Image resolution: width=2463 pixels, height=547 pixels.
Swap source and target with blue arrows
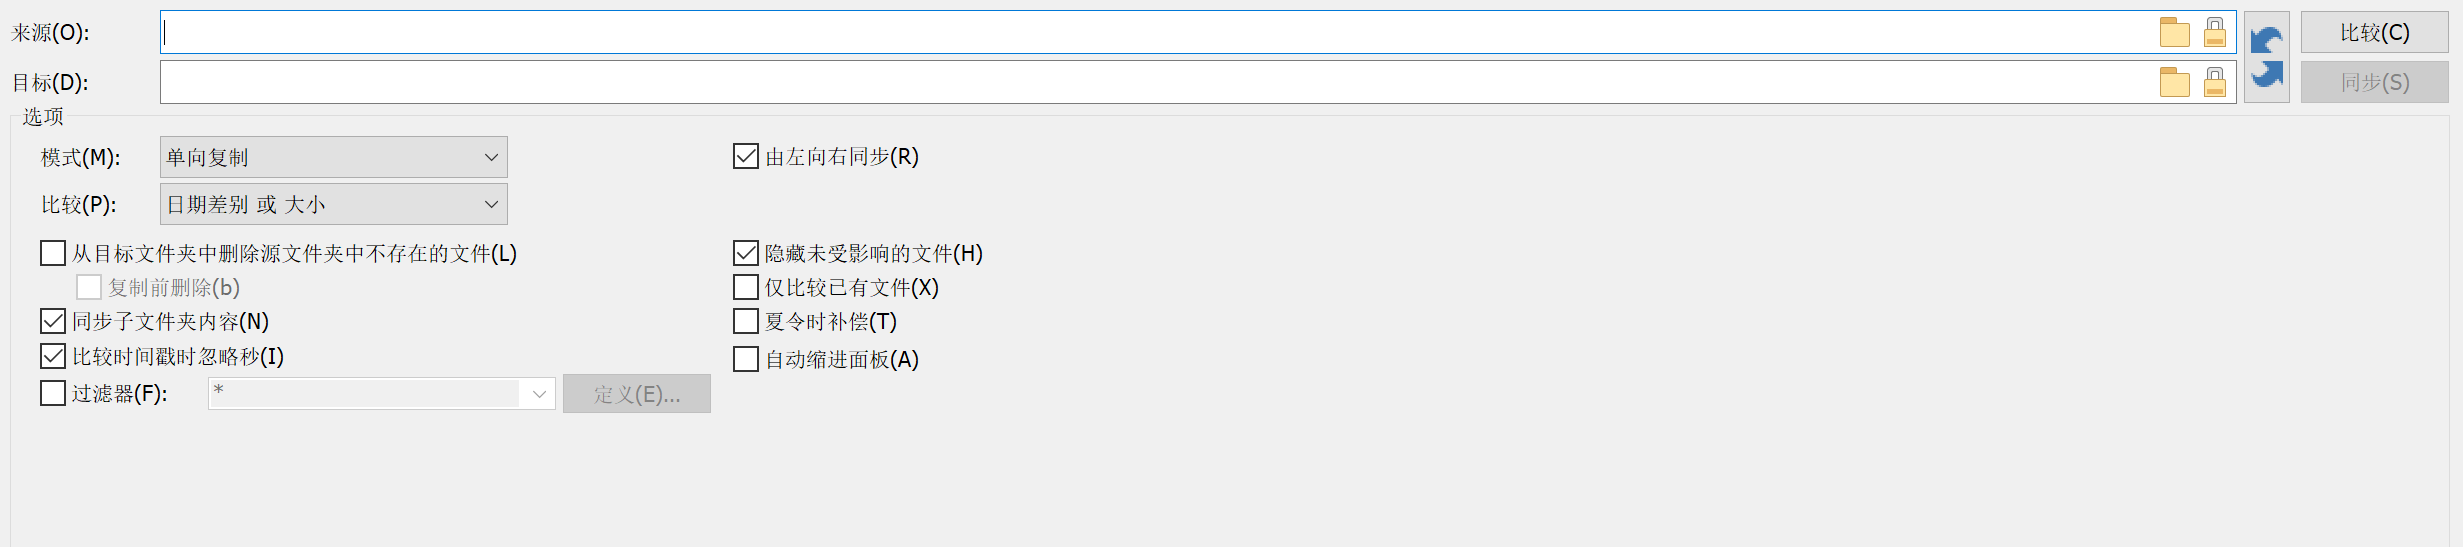[2266, 57]
